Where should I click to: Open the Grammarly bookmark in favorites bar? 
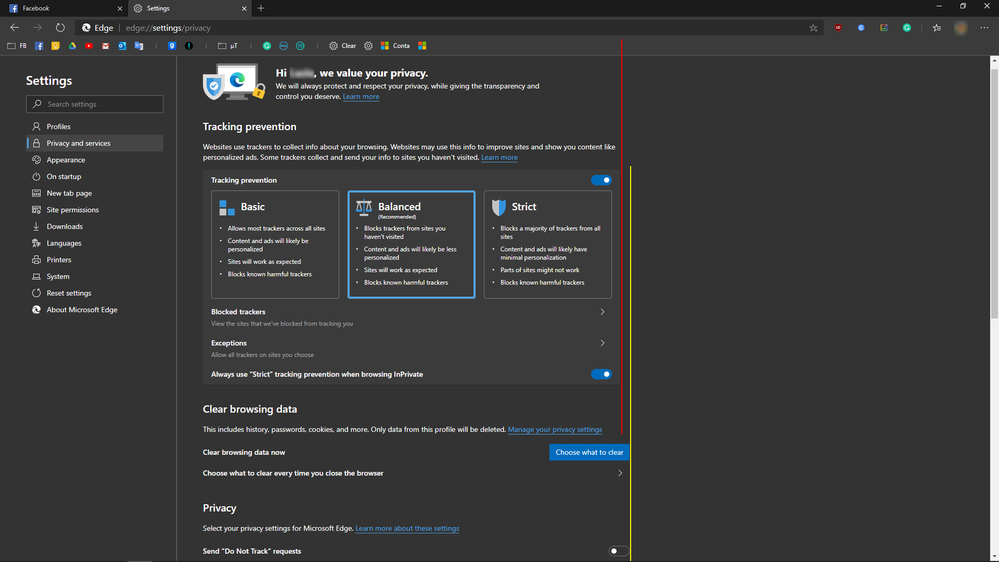coord(267,46)
